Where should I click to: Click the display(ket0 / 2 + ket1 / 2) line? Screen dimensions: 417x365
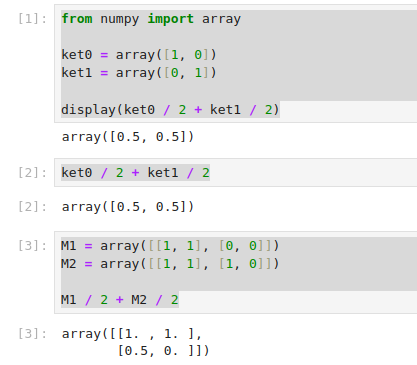click(170, 110)
